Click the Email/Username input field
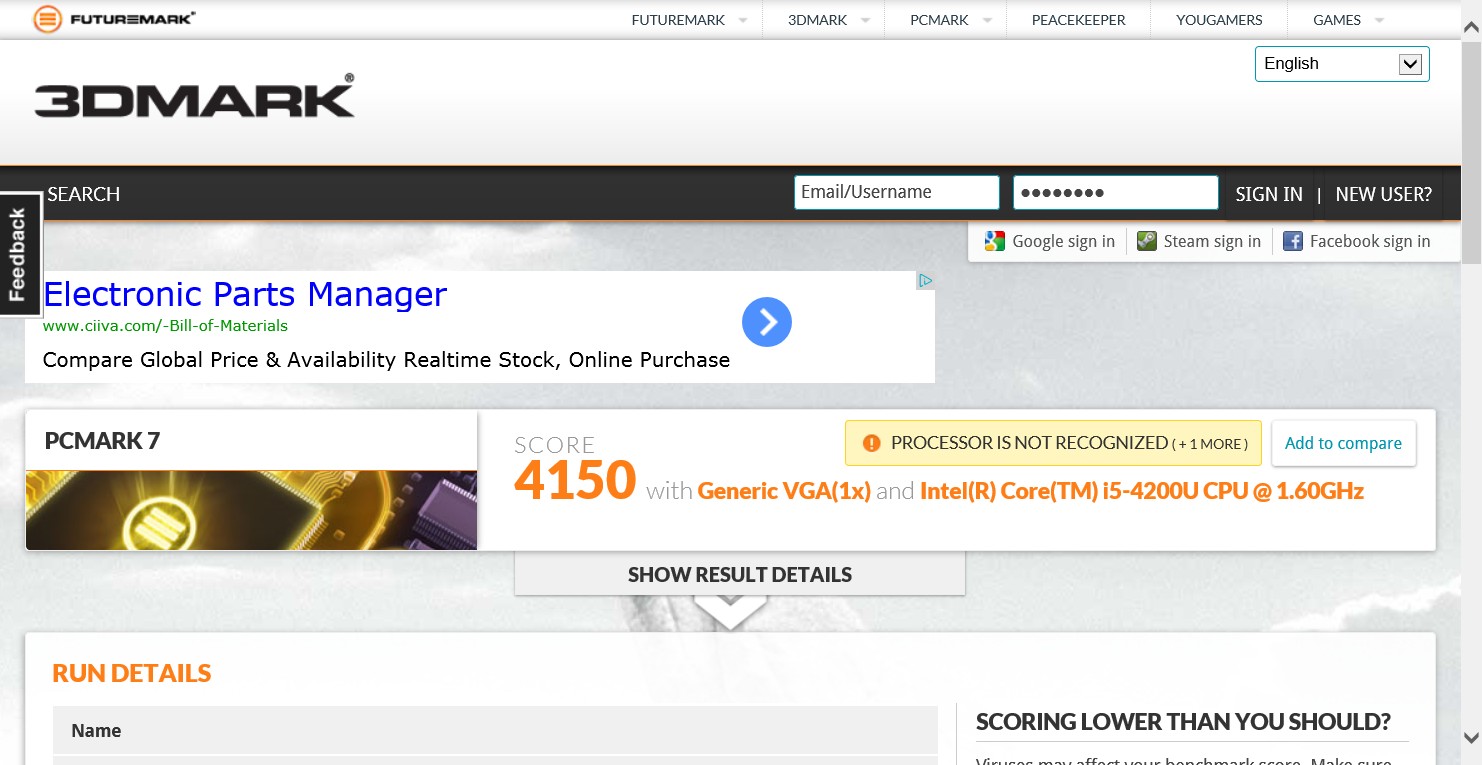 click(896, 192)
